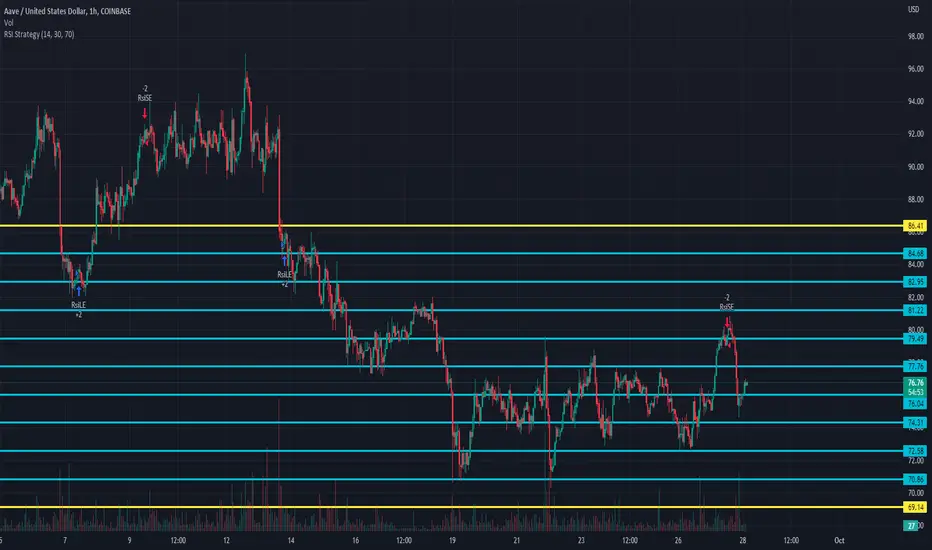Click the 98.00 price axis tick
The image size is (932, 550).
click(915, 36)
